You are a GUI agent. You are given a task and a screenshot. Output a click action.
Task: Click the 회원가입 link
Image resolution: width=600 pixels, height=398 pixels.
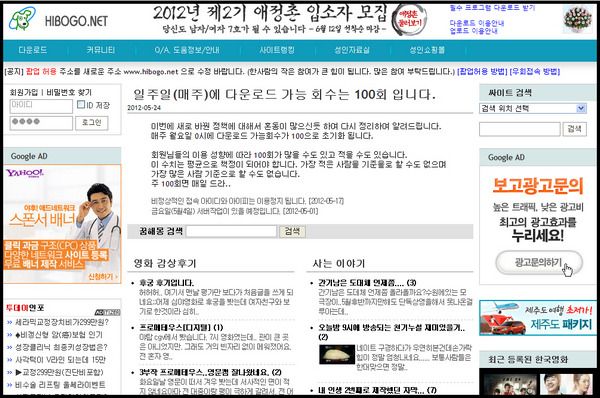pyautogui.click(x=24, y=92)
